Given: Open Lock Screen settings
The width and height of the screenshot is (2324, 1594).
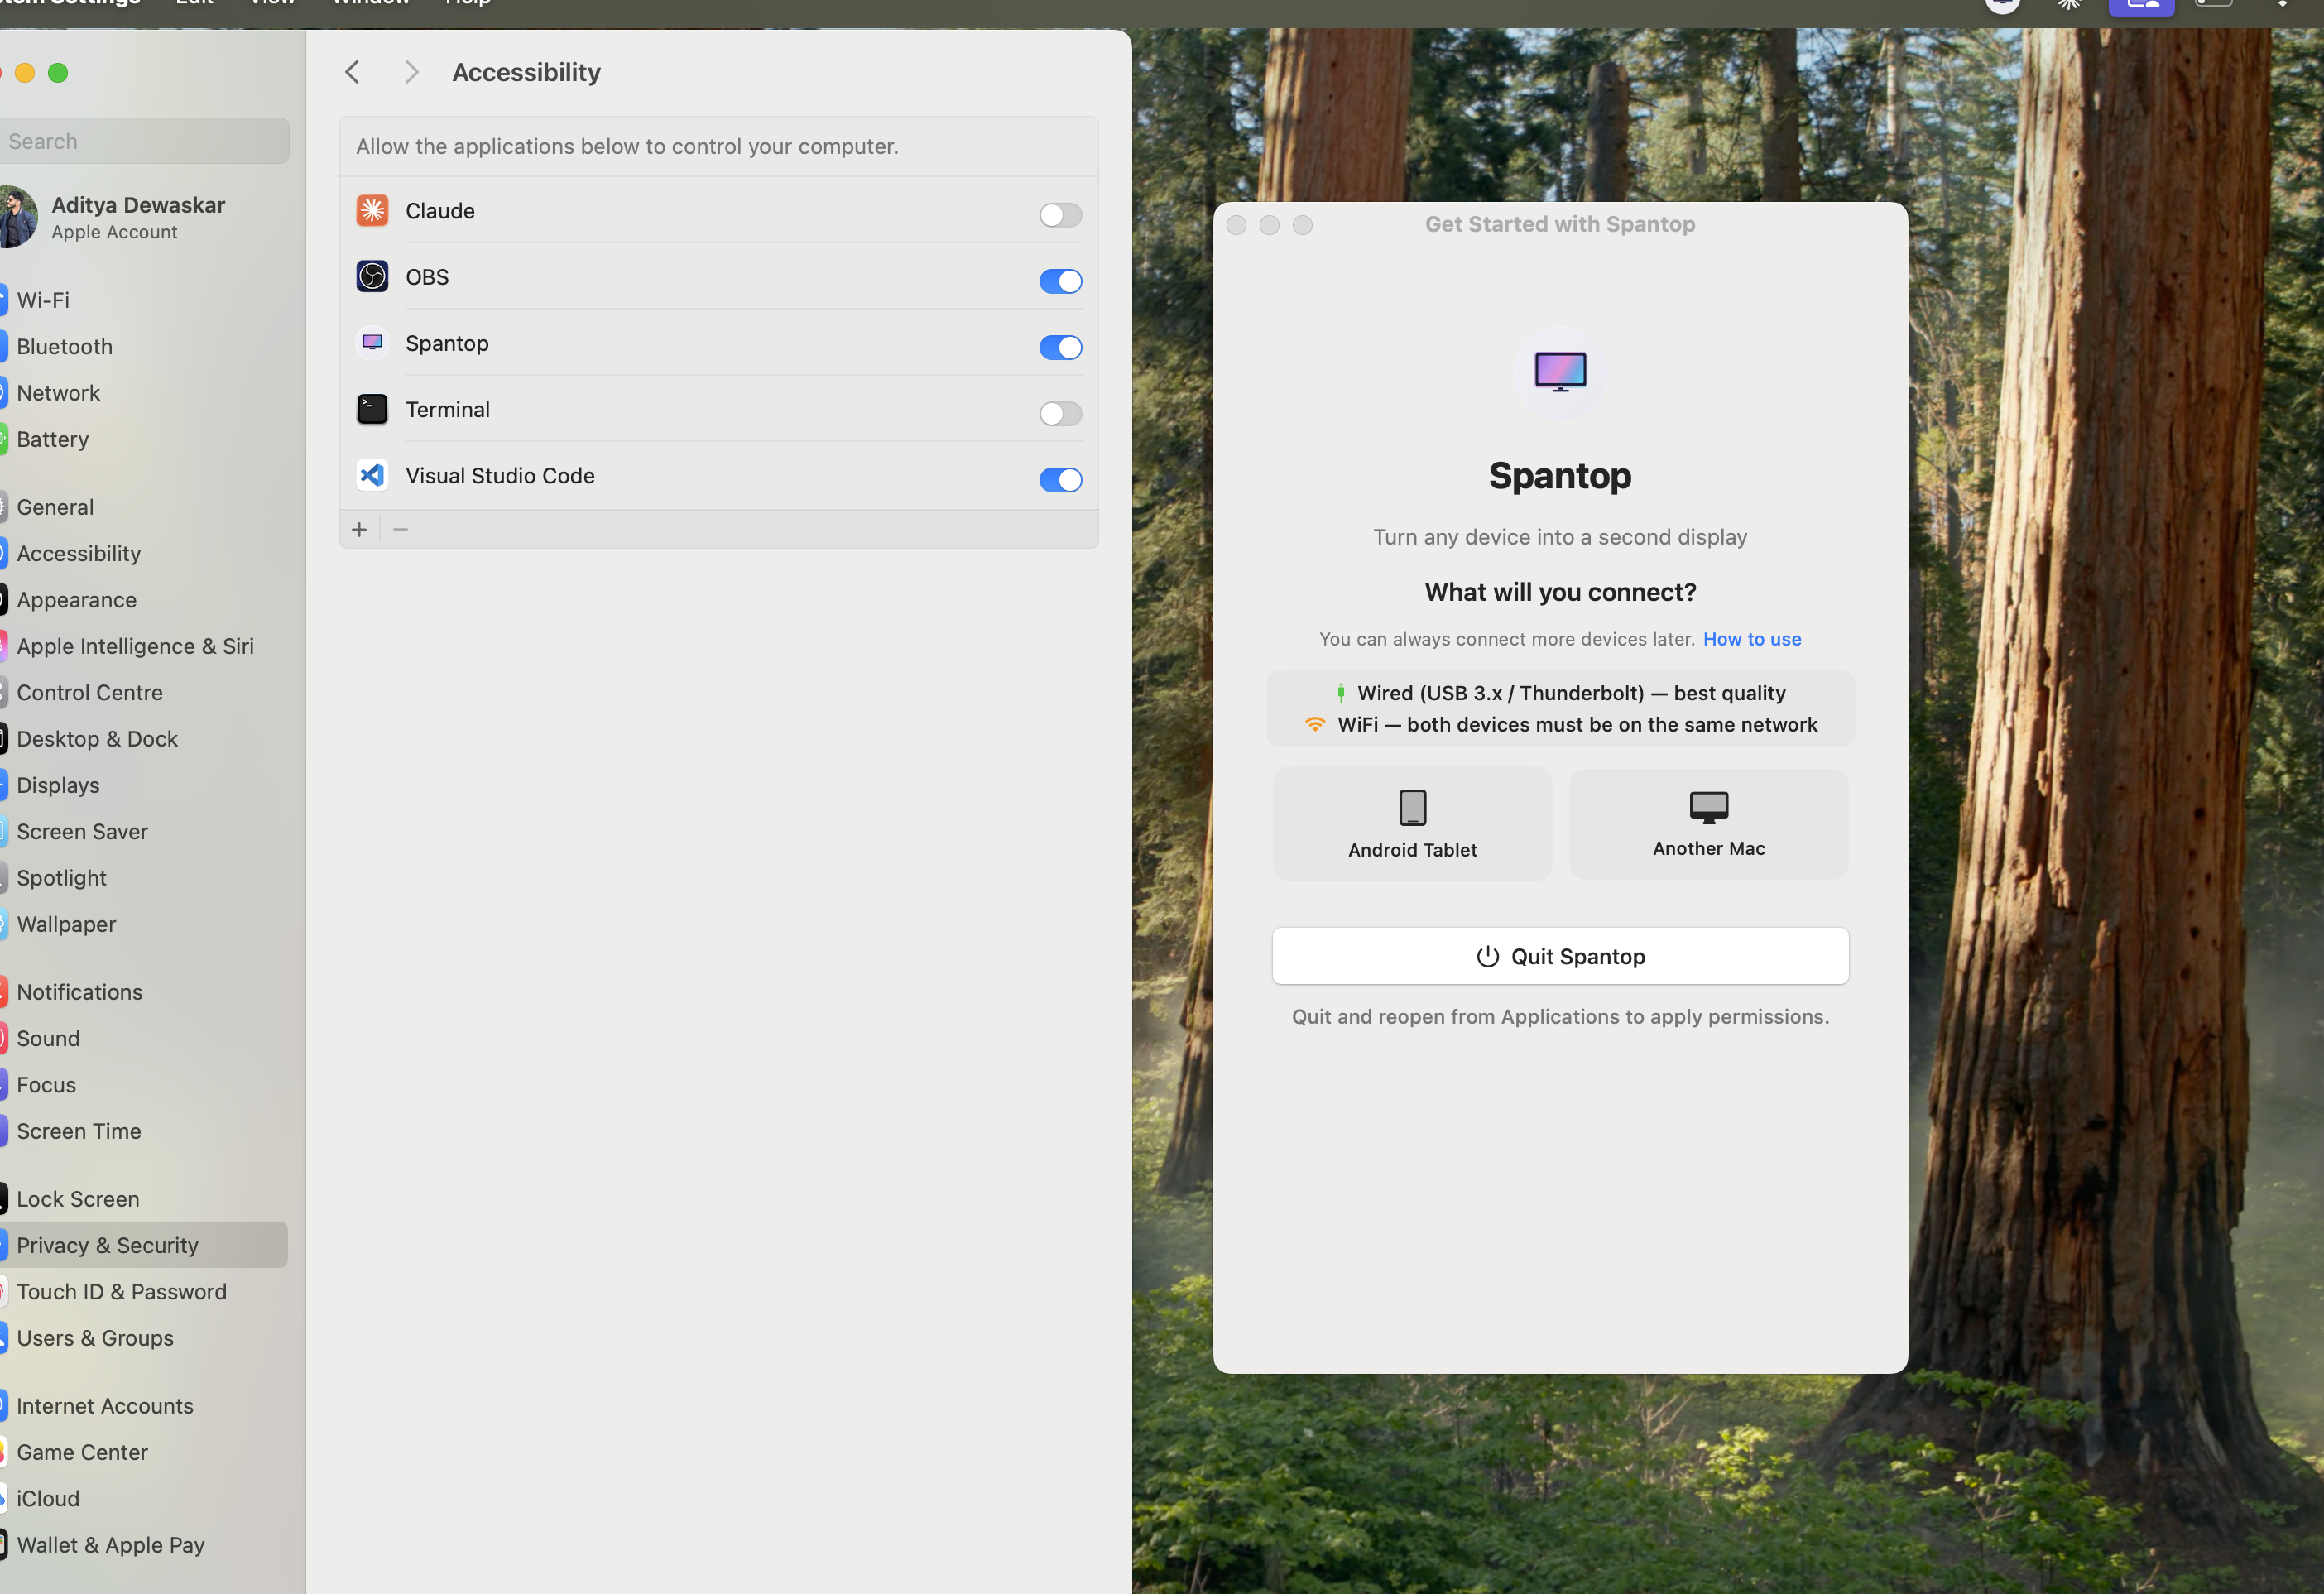Looking at the screenshot, I should coord(144,1199).
